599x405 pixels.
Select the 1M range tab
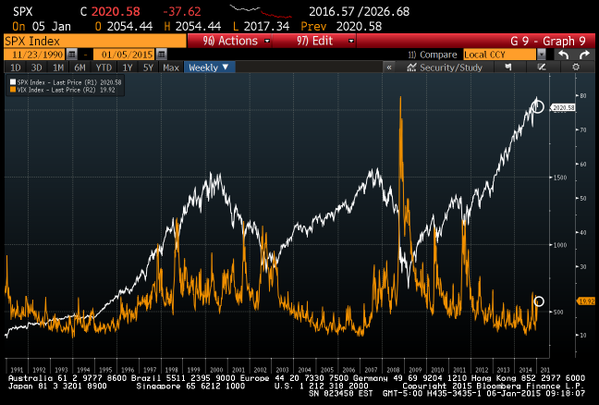(x=58, y=68)
